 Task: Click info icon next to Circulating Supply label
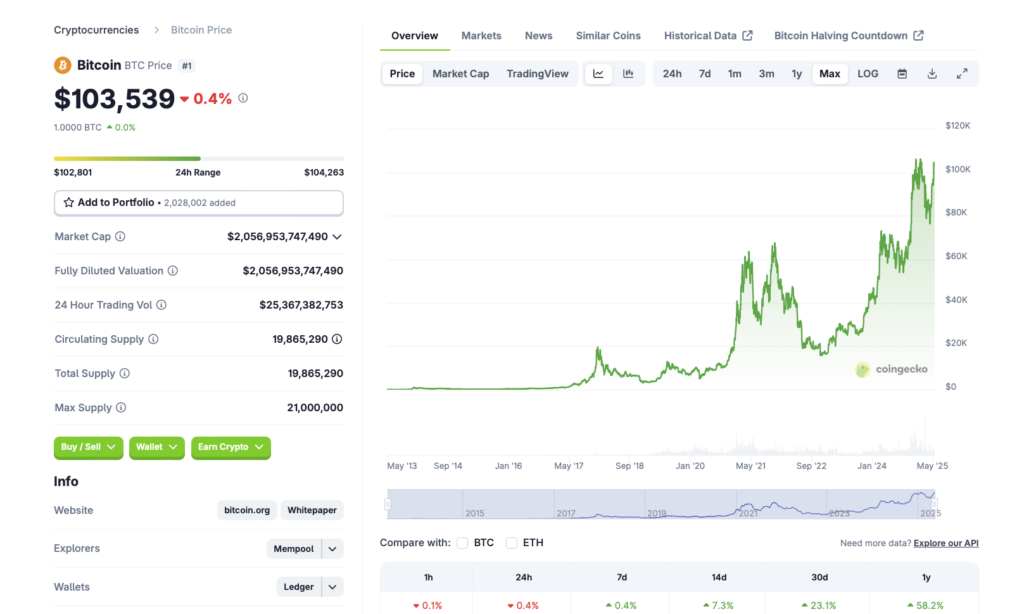[153, 339]
